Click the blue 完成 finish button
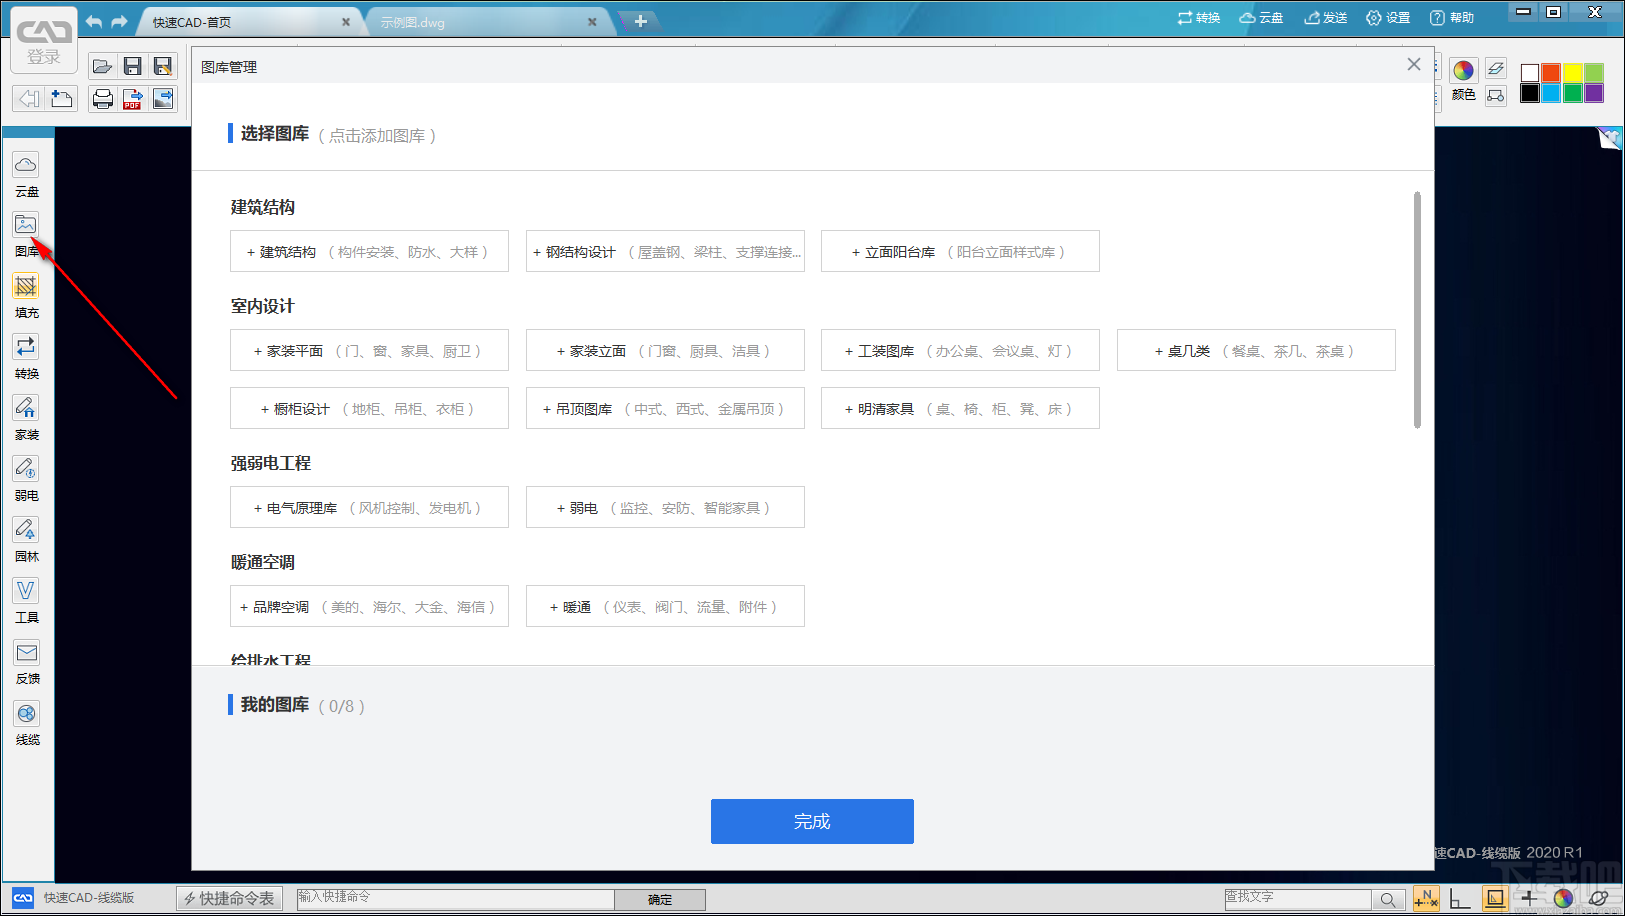This screenshot has width=1625, height=916. (x=812, y=821)
